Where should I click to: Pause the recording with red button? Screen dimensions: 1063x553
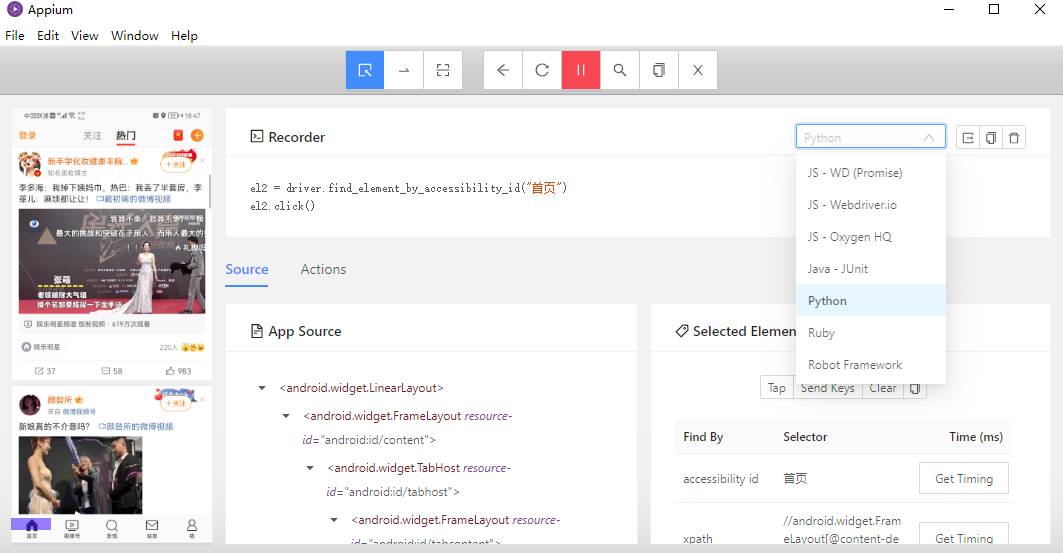[x=581, y=70]
